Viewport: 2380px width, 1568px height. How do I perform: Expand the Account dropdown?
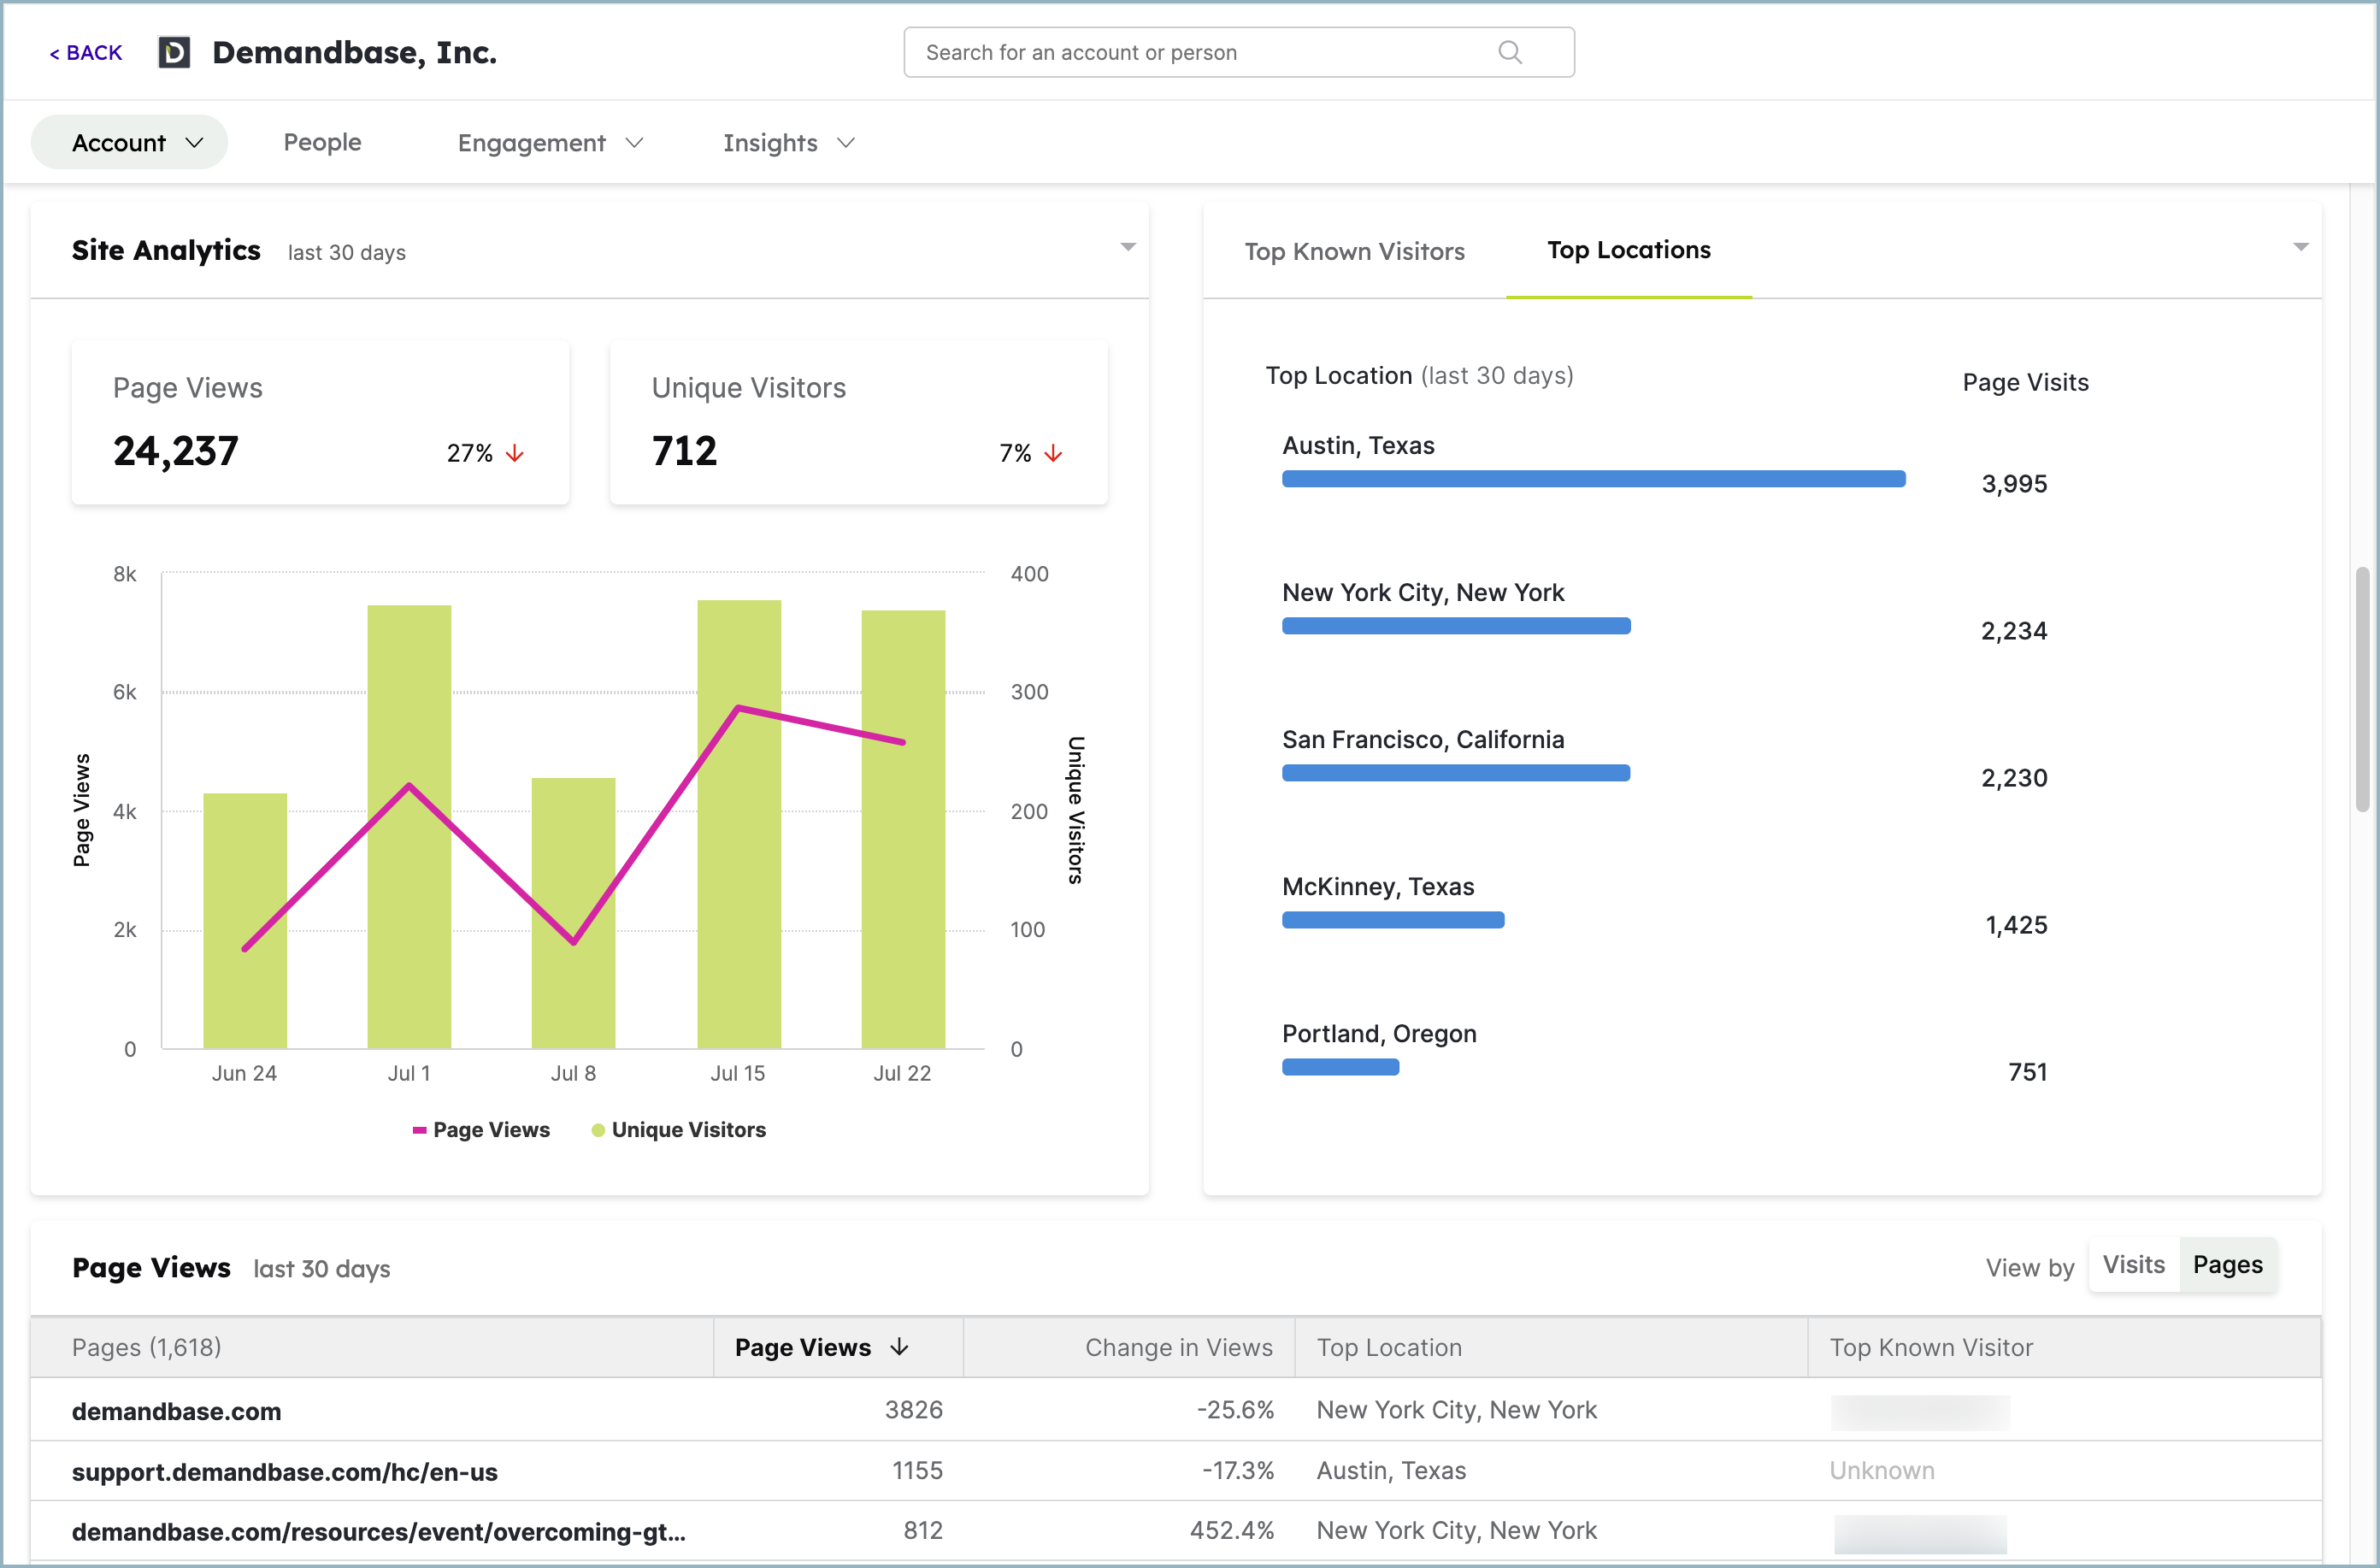click(x=130, y=142)
